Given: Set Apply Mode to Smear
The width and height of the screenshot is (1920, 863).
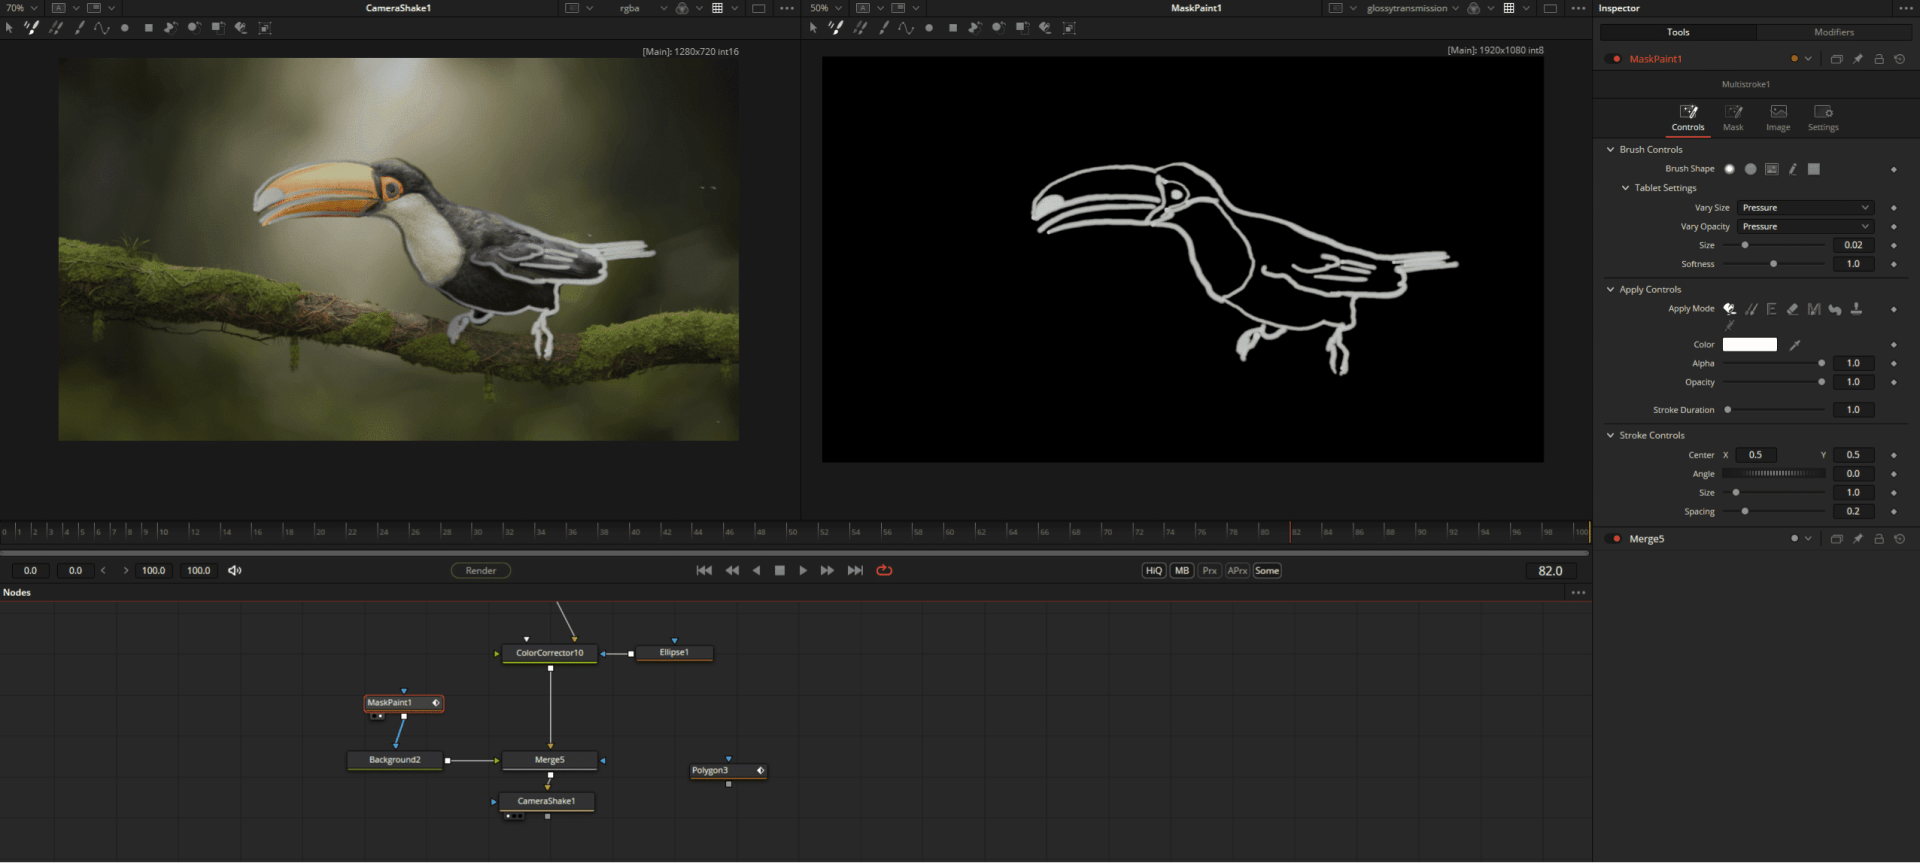Looking at the screenshot, I should tap(1835, 309).
